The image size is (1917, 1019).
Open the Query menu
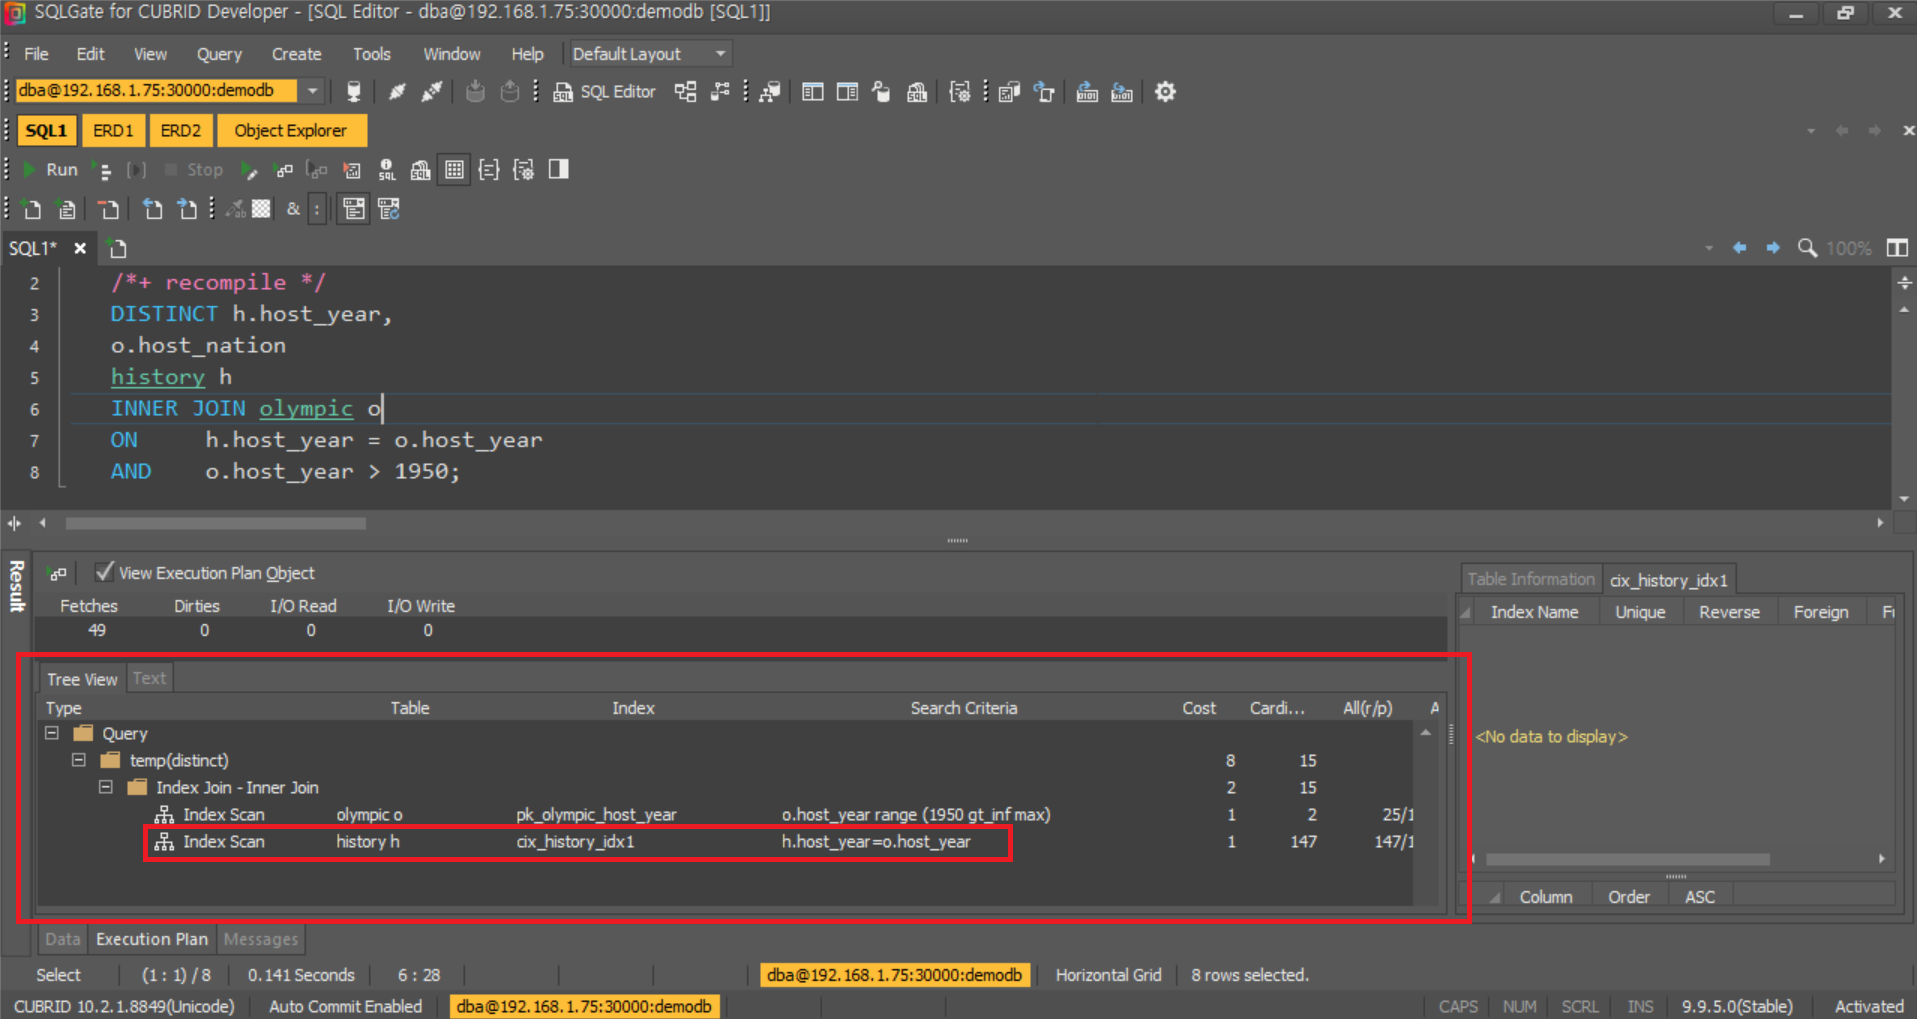click(218, 54)
